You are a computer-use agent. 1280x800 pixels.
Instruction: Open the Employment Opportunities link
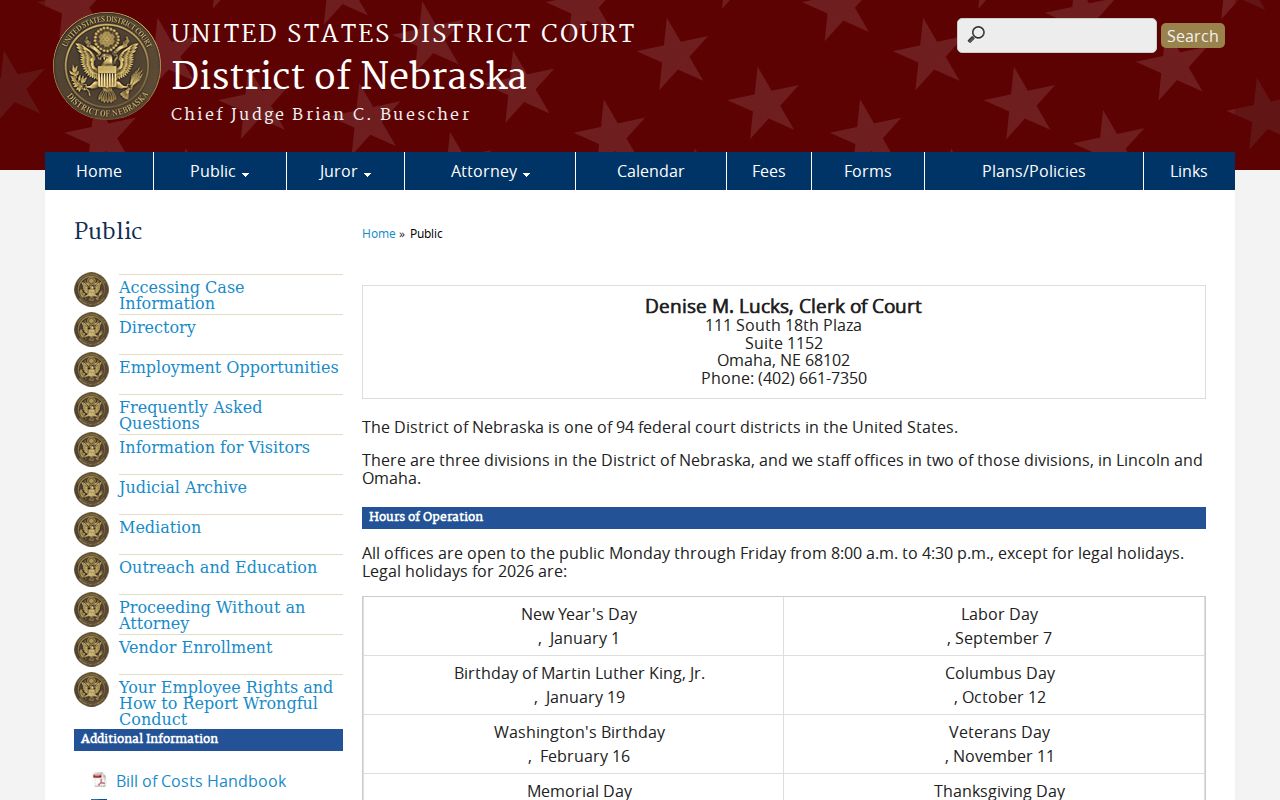pos(229,367)
